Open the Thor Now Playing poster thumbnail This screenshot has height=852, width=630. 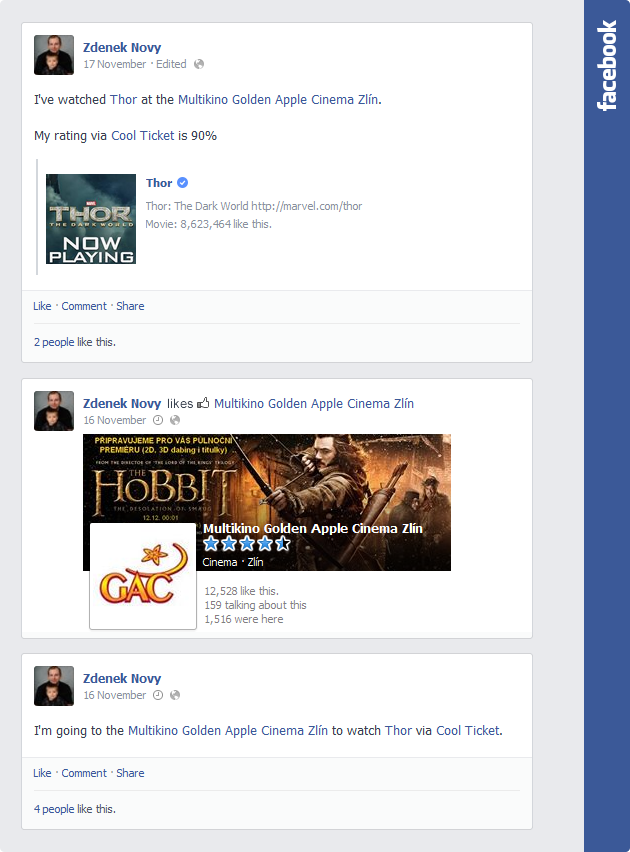91,219
